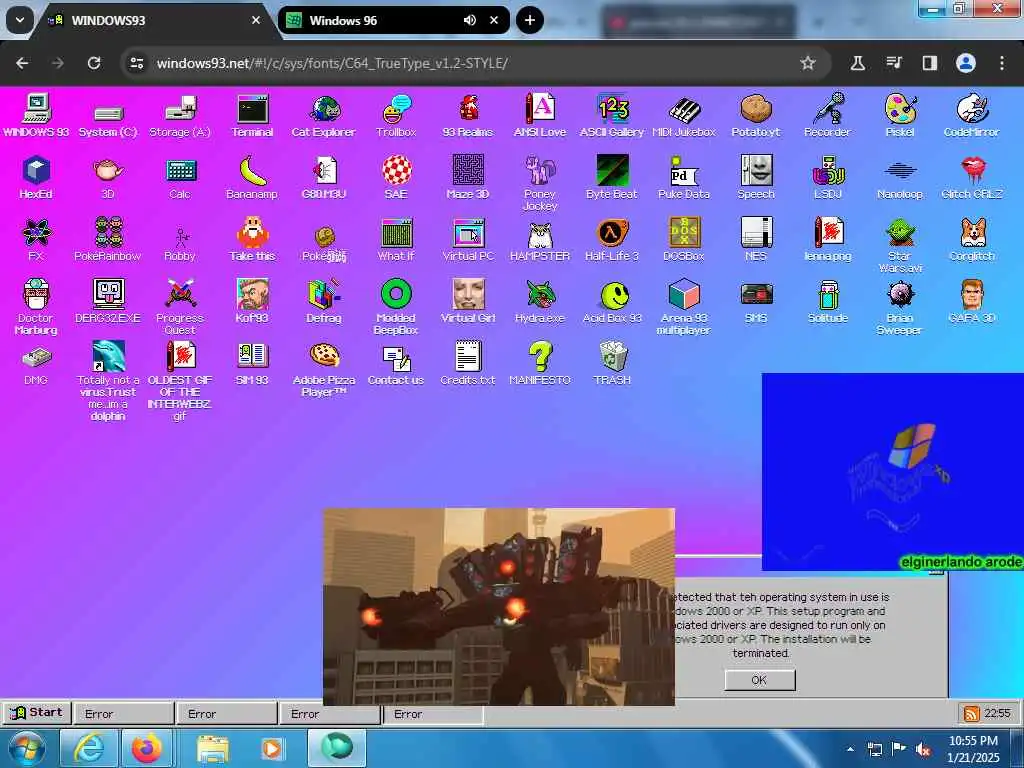Expand the tab search dropdown
The height and width of the screenshot is (768, 1024).
pos(20,20)
